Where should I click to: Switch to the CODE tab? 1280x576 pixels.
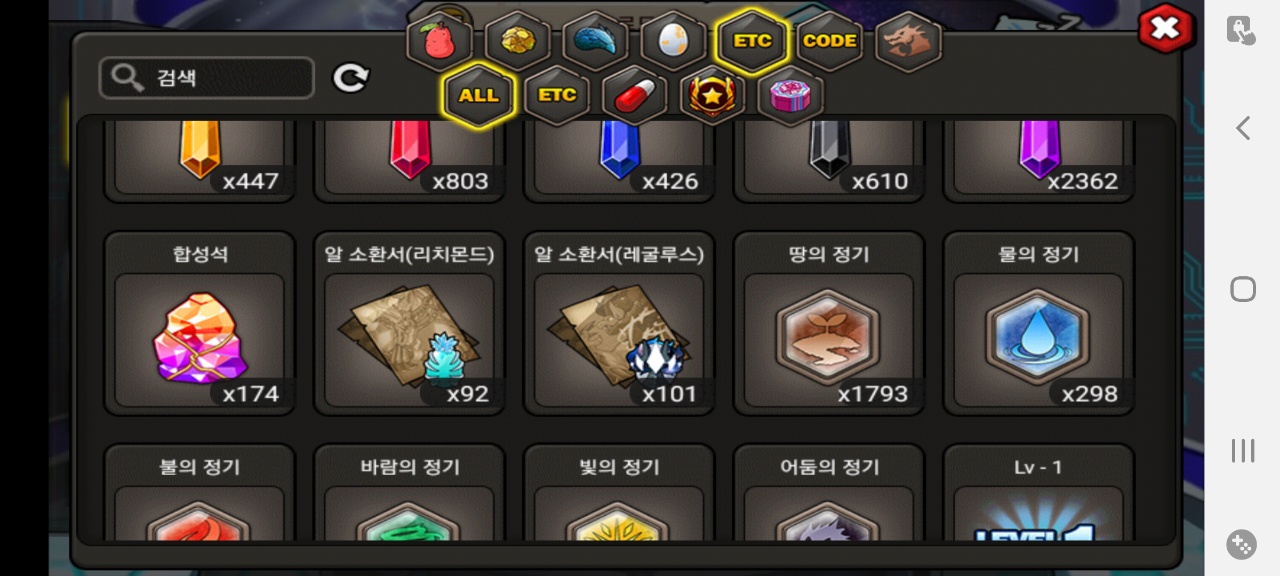pyautogui.click(x=830, y=41)
